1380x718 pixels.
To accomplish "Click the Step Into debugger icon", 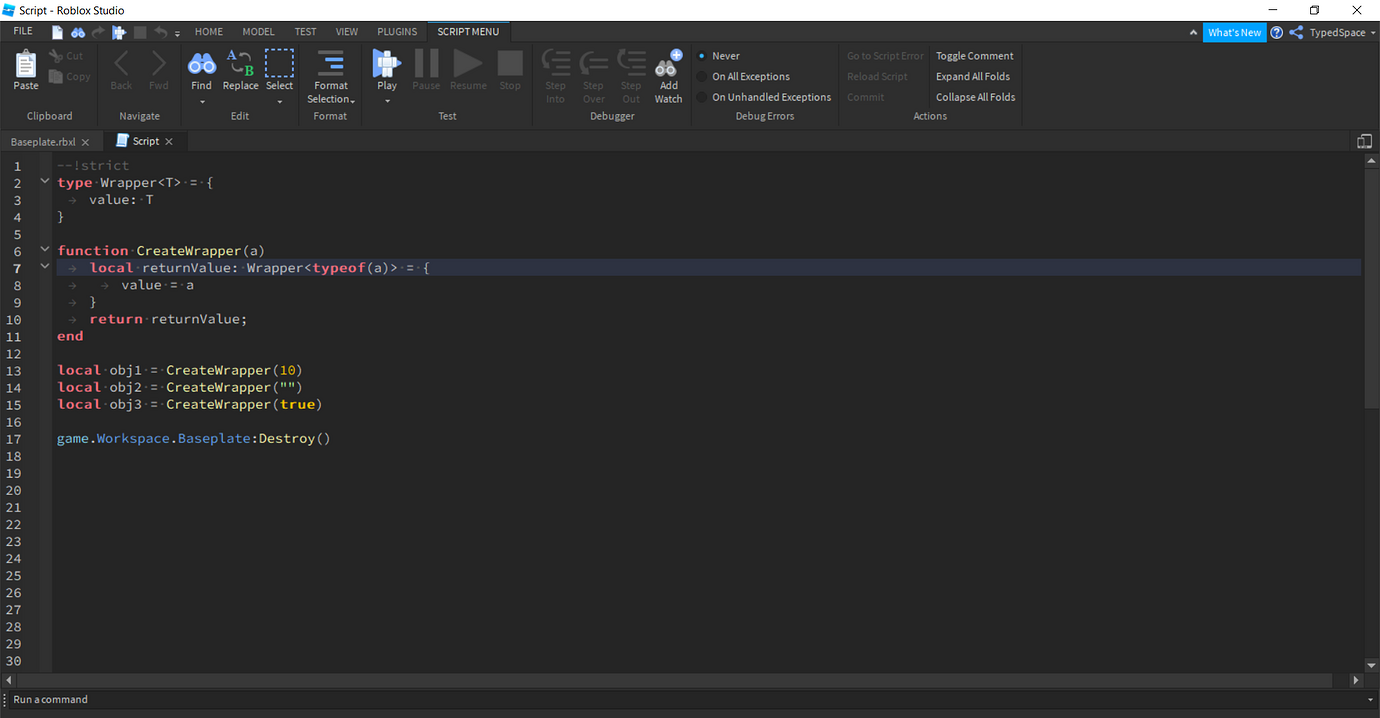I will pos(556,70).
